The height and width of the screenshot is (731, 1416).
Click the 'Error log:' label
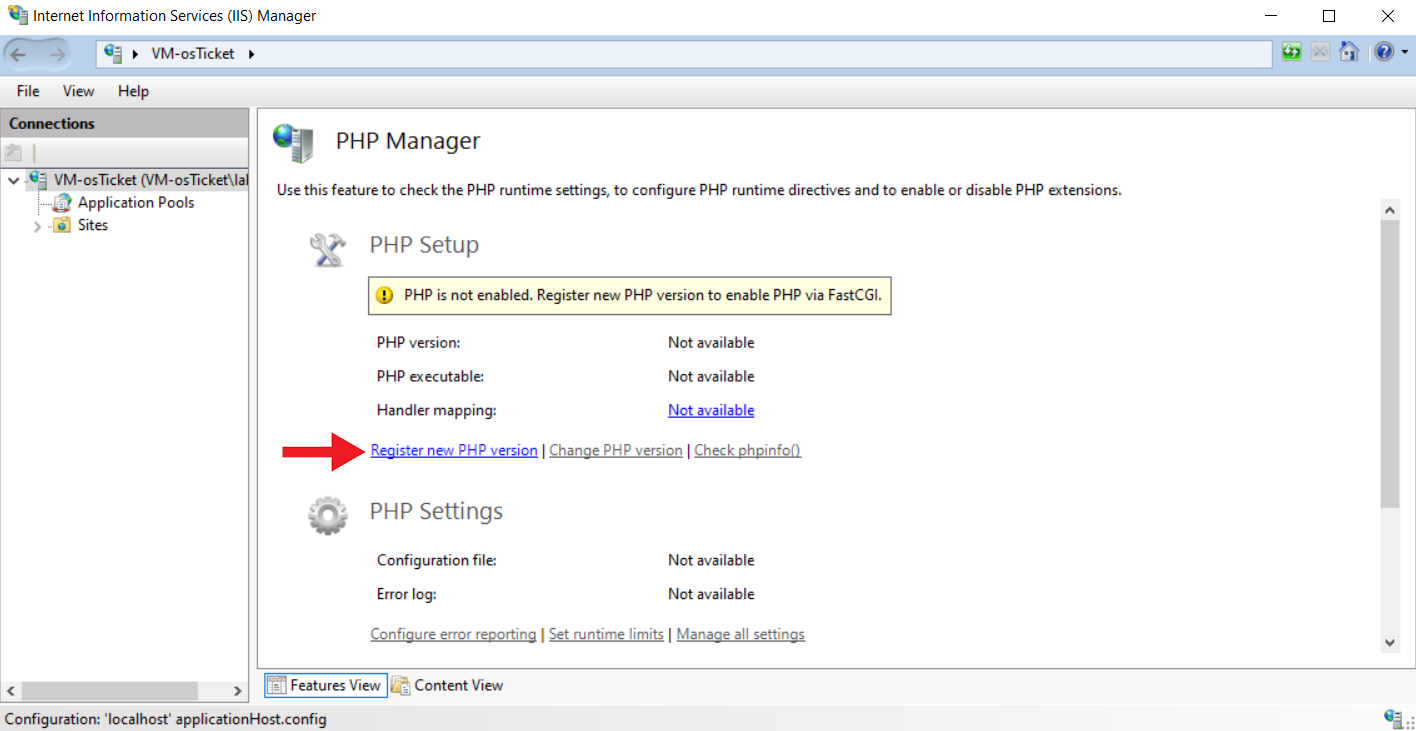tap(407, 594)
